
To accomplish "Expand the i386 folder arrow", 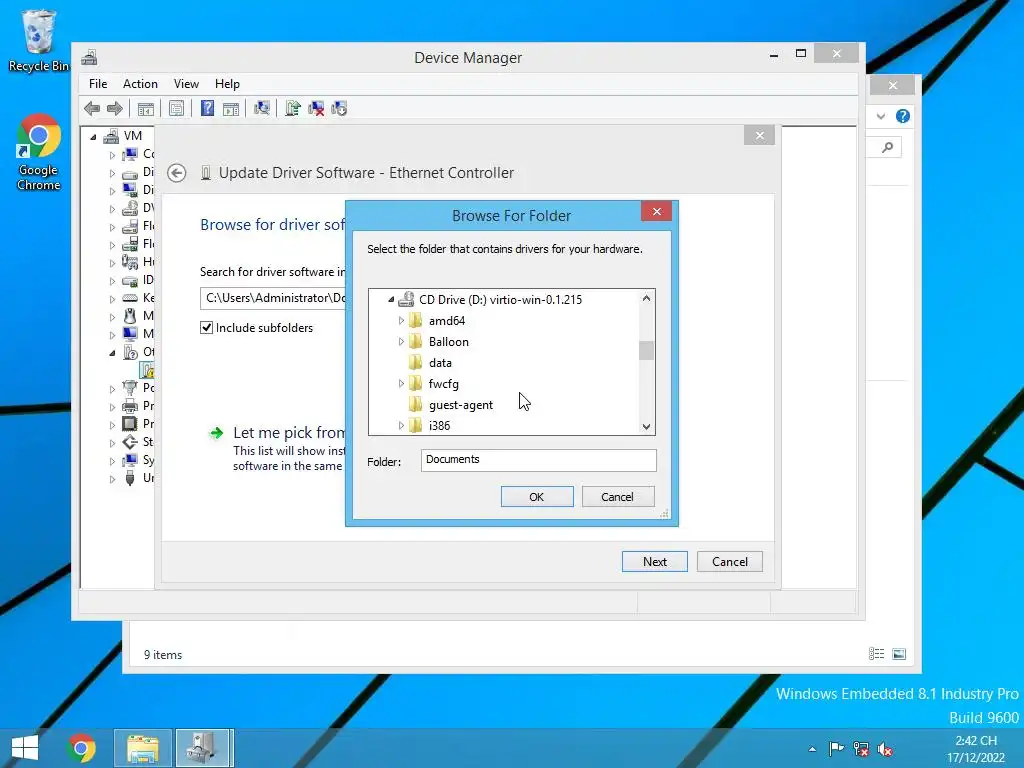I will pyautogui.click(x=401, y=426).
